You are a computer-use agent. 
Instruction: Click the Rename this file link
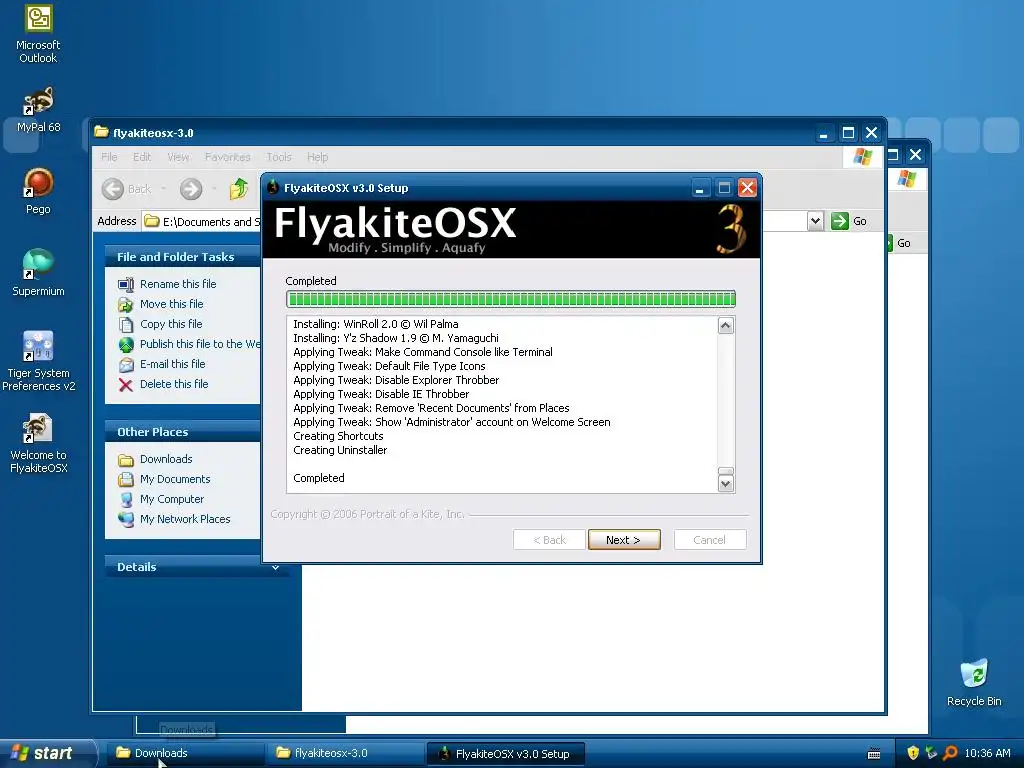(x=178, y=284)
